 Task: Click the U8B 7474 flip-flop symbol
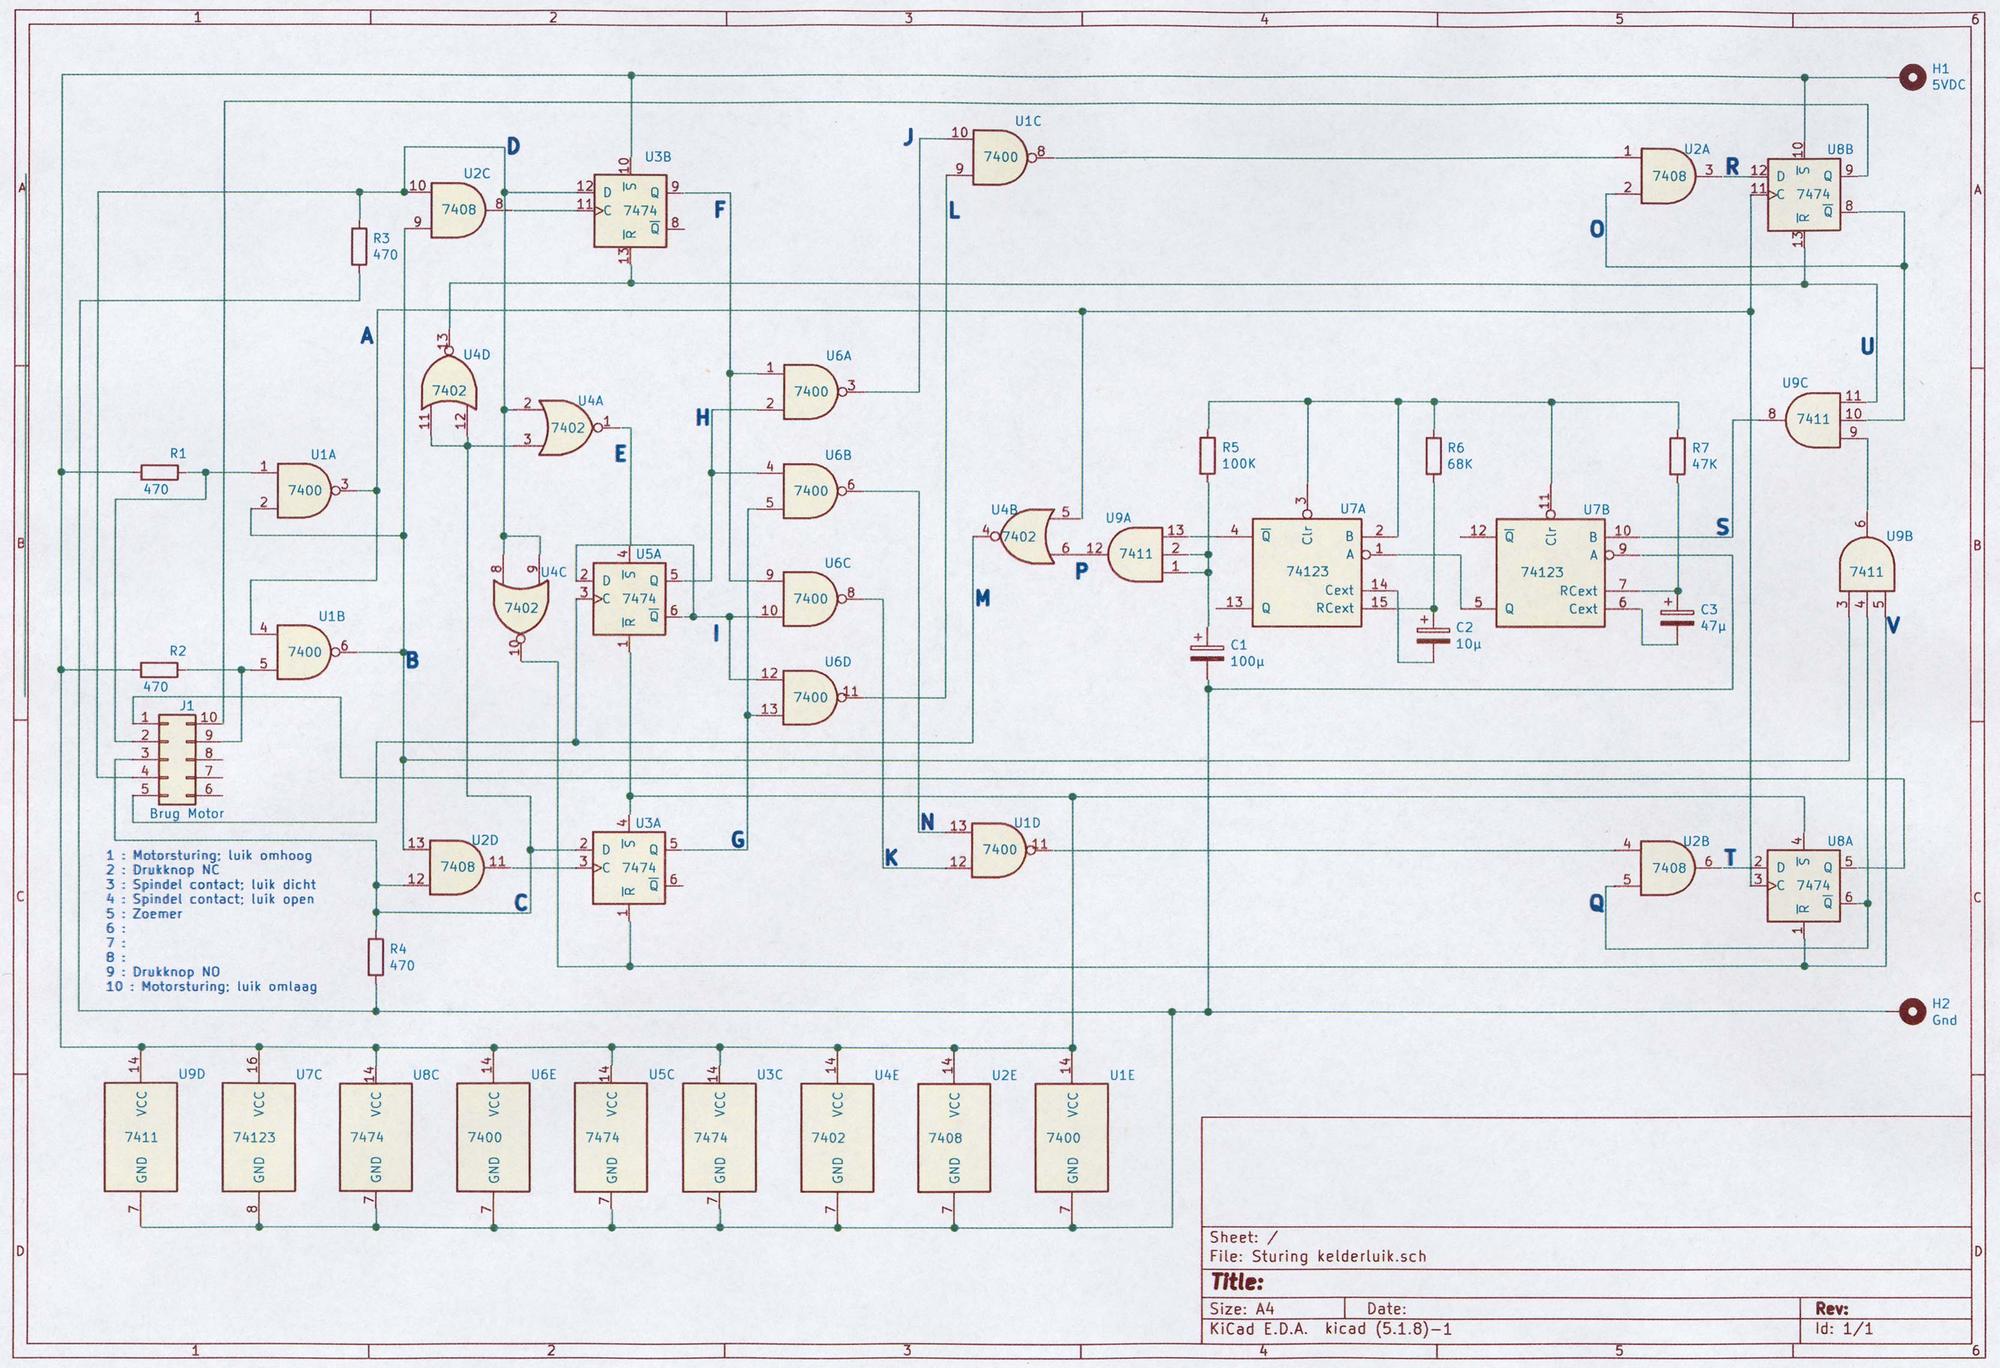(1804, 195)
